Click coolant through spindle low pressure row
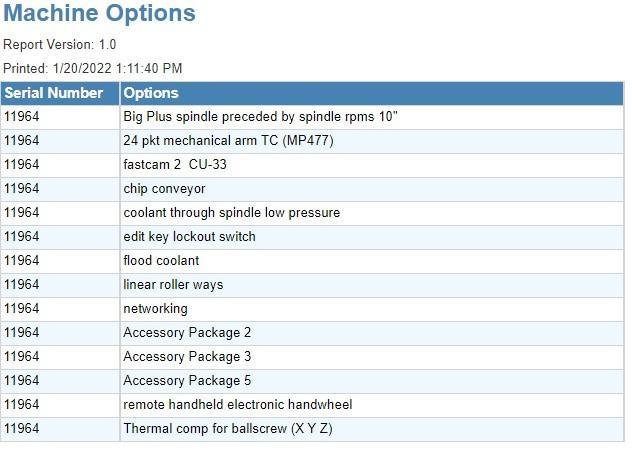 [x=312, y=213]
